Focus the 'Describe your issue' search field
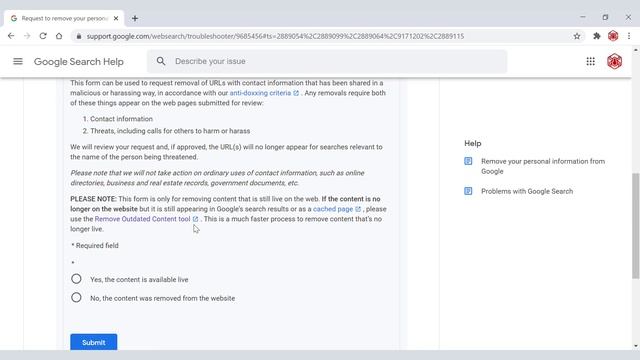640x360 pixels. pos(327,61)
